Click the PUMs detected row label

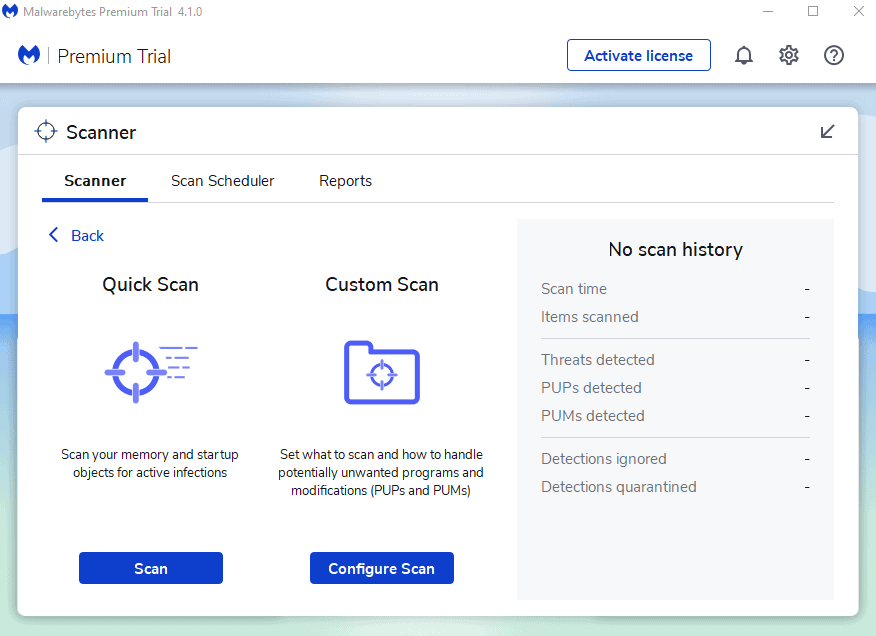click(593, 416)
